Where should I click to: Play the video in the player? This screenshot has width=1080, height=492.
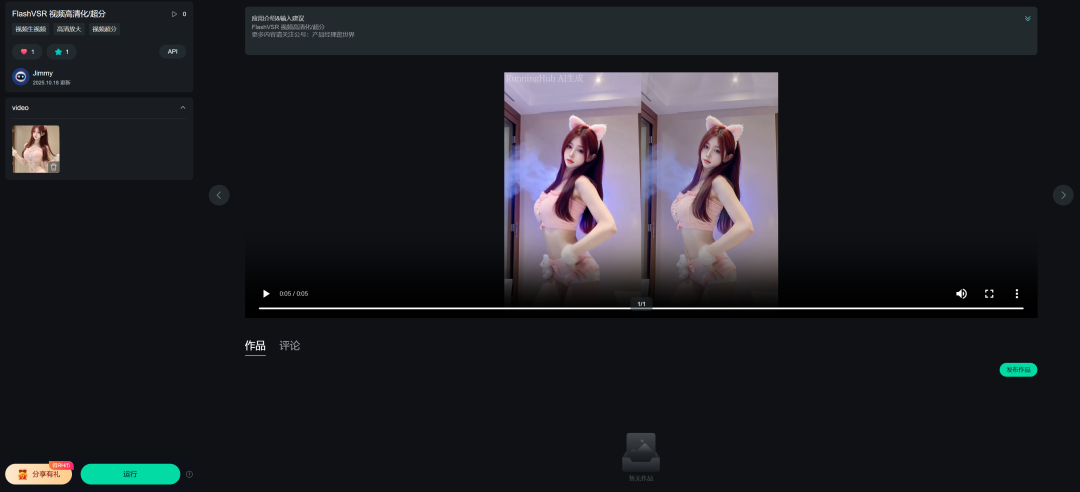[266, 294]
